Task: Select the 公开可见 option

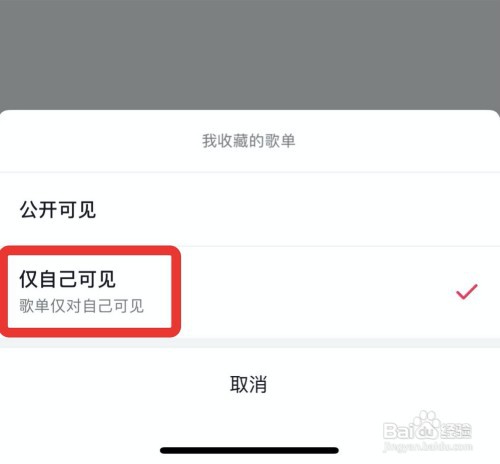Action: 250,209
